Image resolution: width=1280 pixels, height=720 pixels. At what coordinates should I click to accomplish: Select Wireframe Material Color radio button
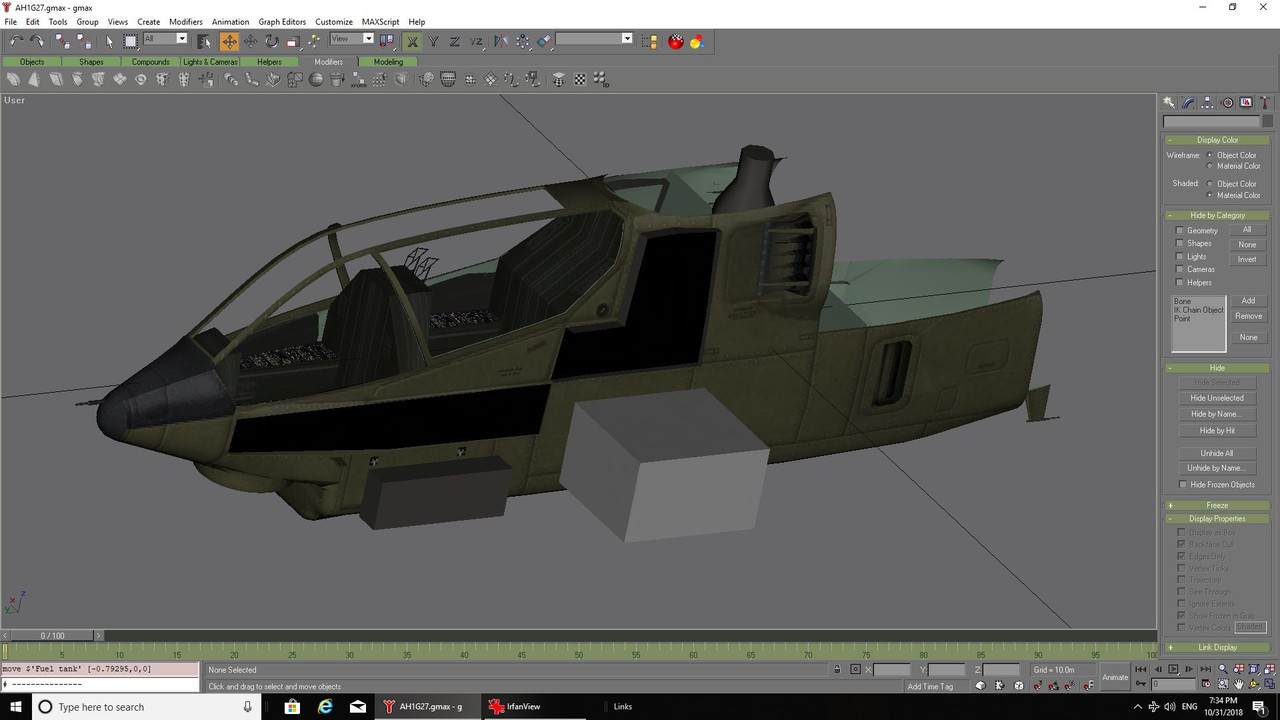pyautogui.click(x=1210, y=166)
